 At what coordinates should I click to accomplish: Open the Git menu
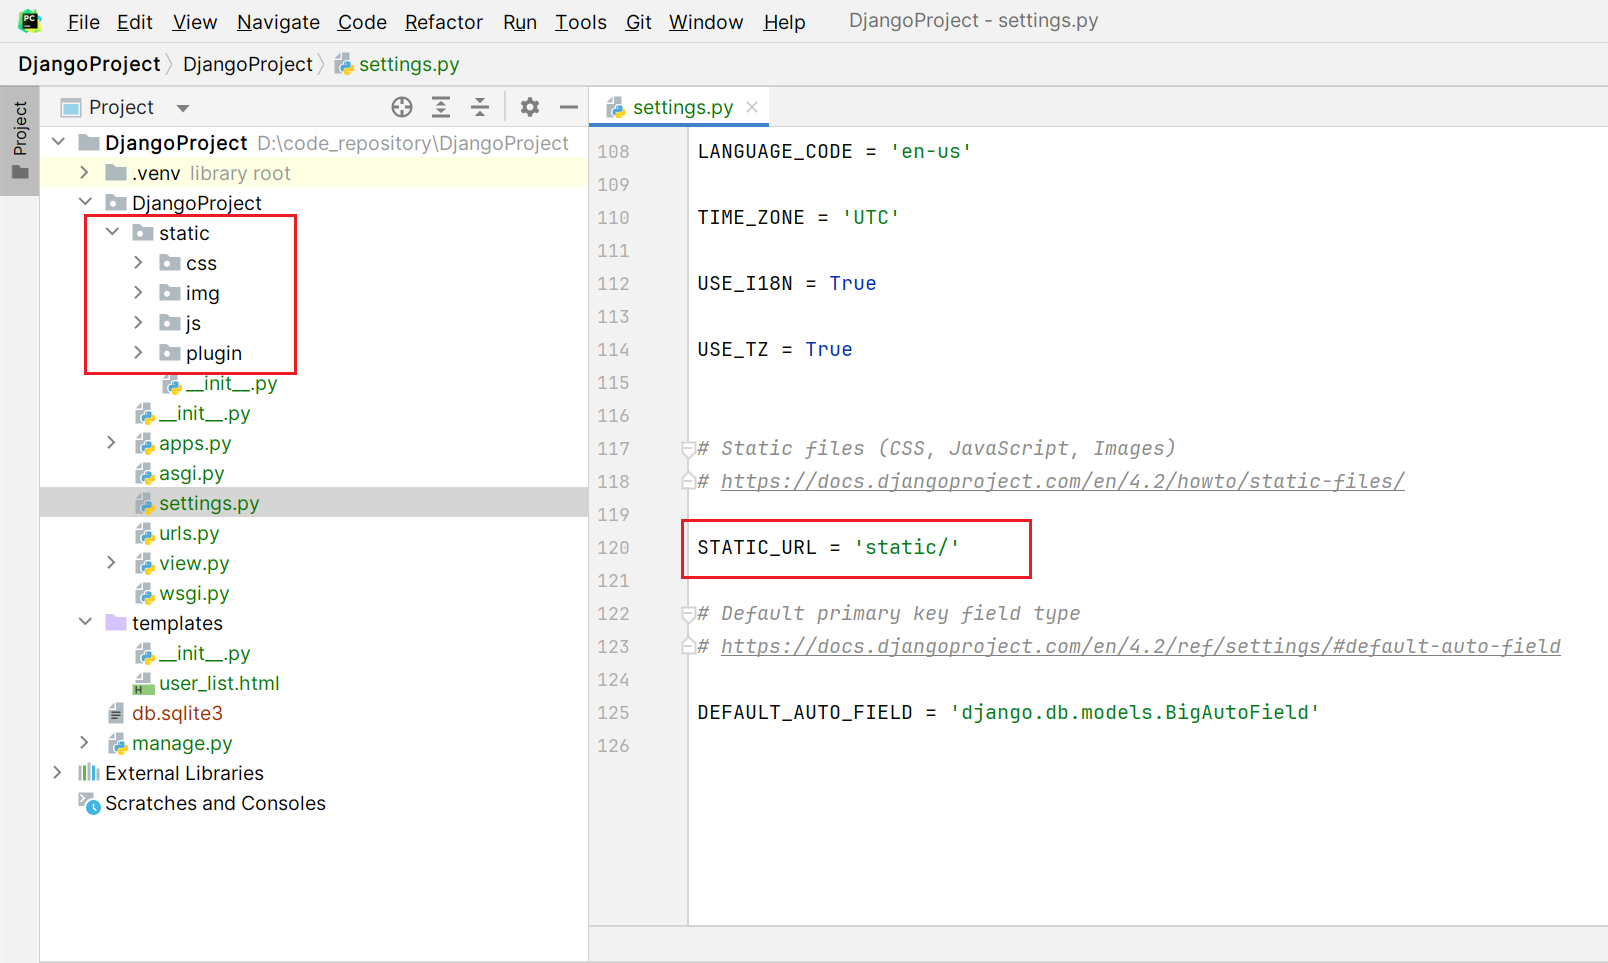639,22
